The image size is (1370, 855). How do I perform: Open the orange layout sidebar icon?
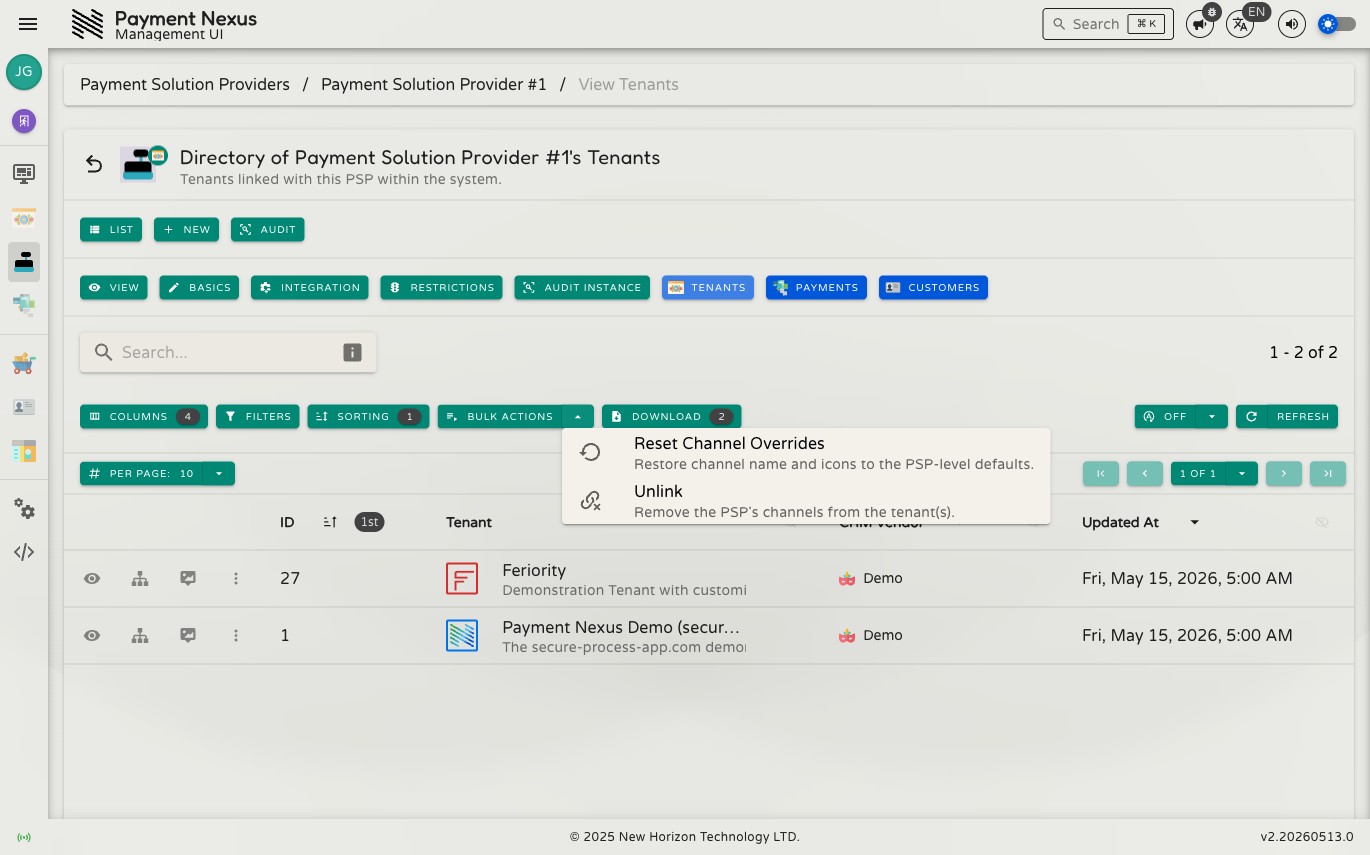click(x=24, y=451)
